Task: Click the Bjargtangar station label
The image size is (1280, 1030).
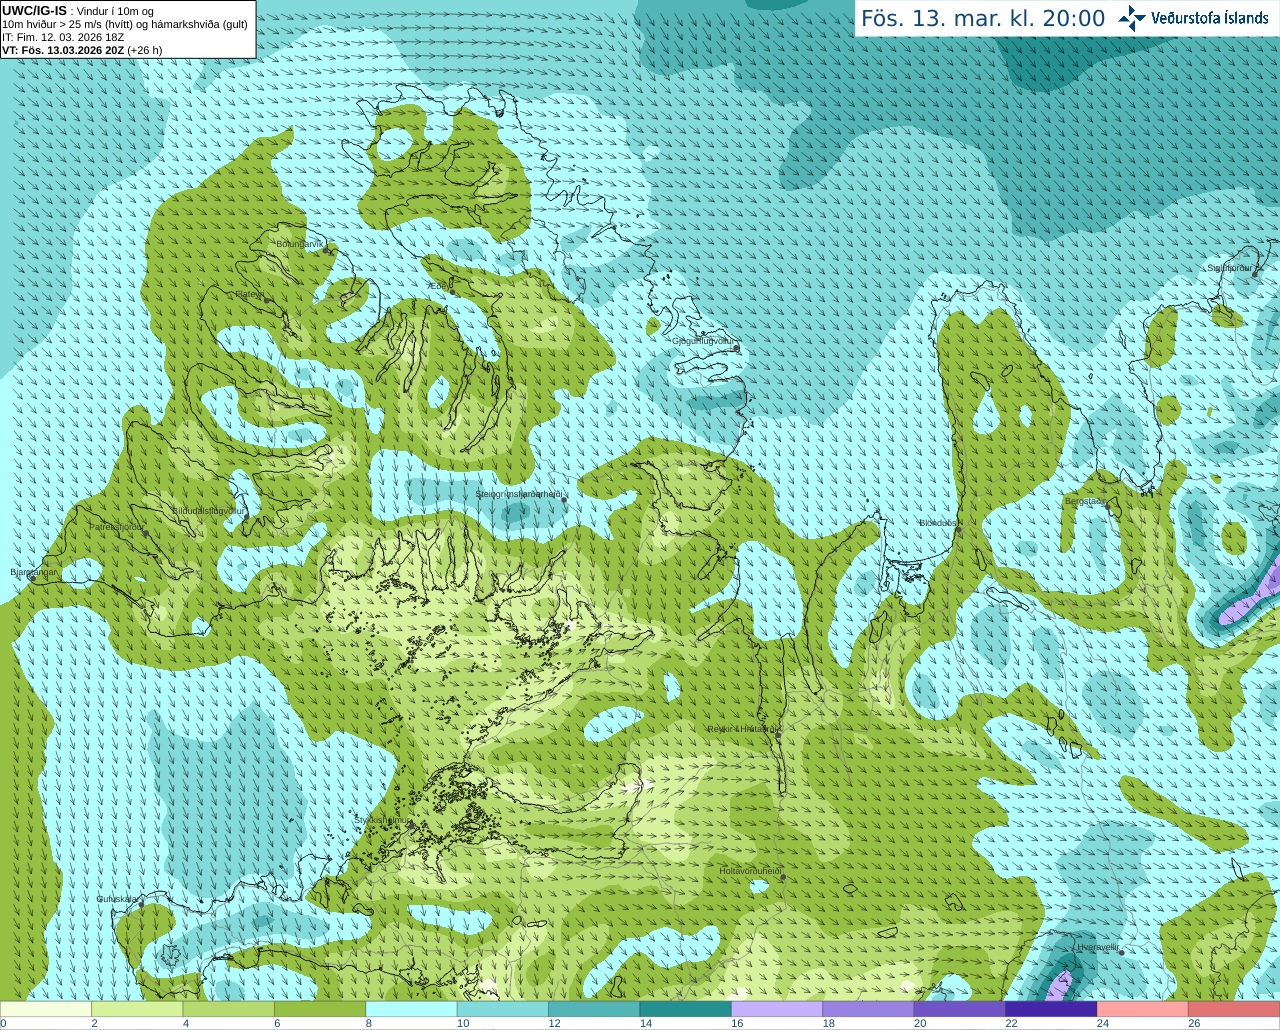Action: (x=34, y=572)
